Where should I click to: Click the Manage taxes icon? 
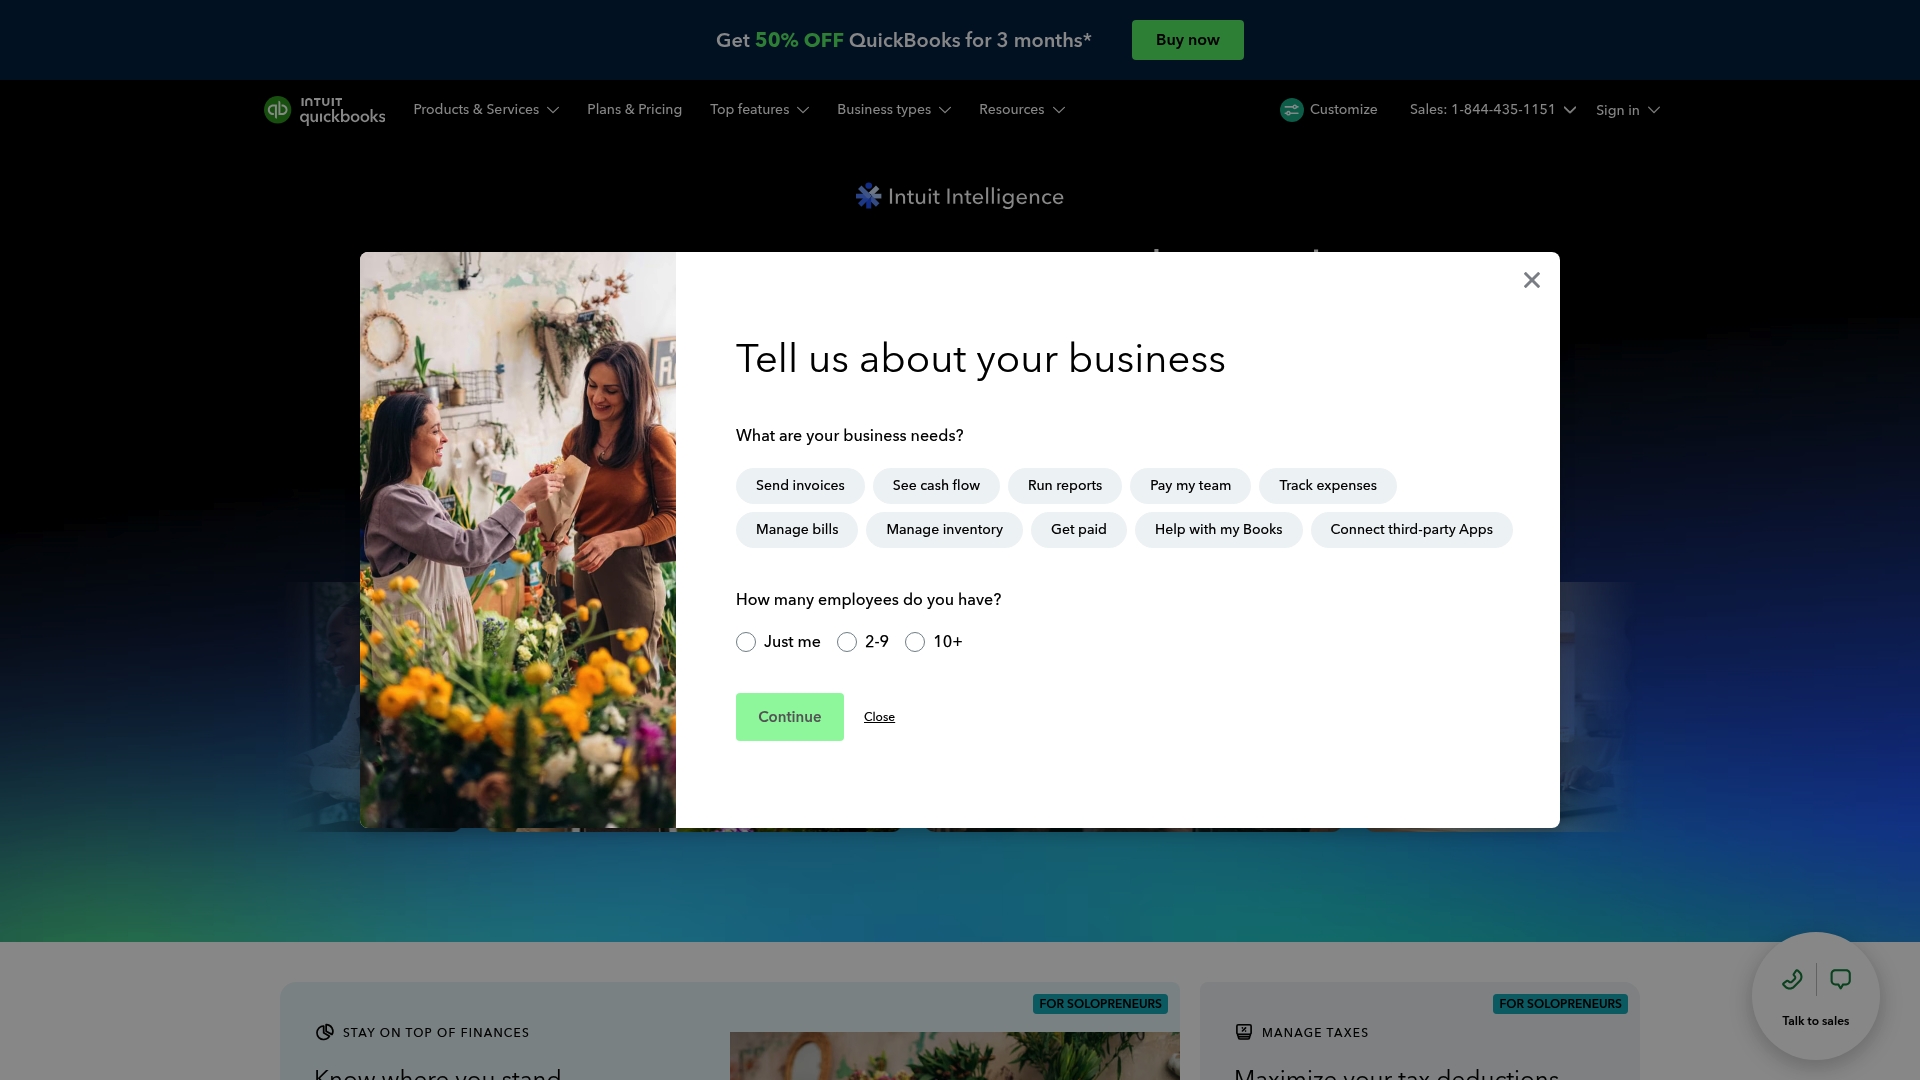pos(1243,1032)
